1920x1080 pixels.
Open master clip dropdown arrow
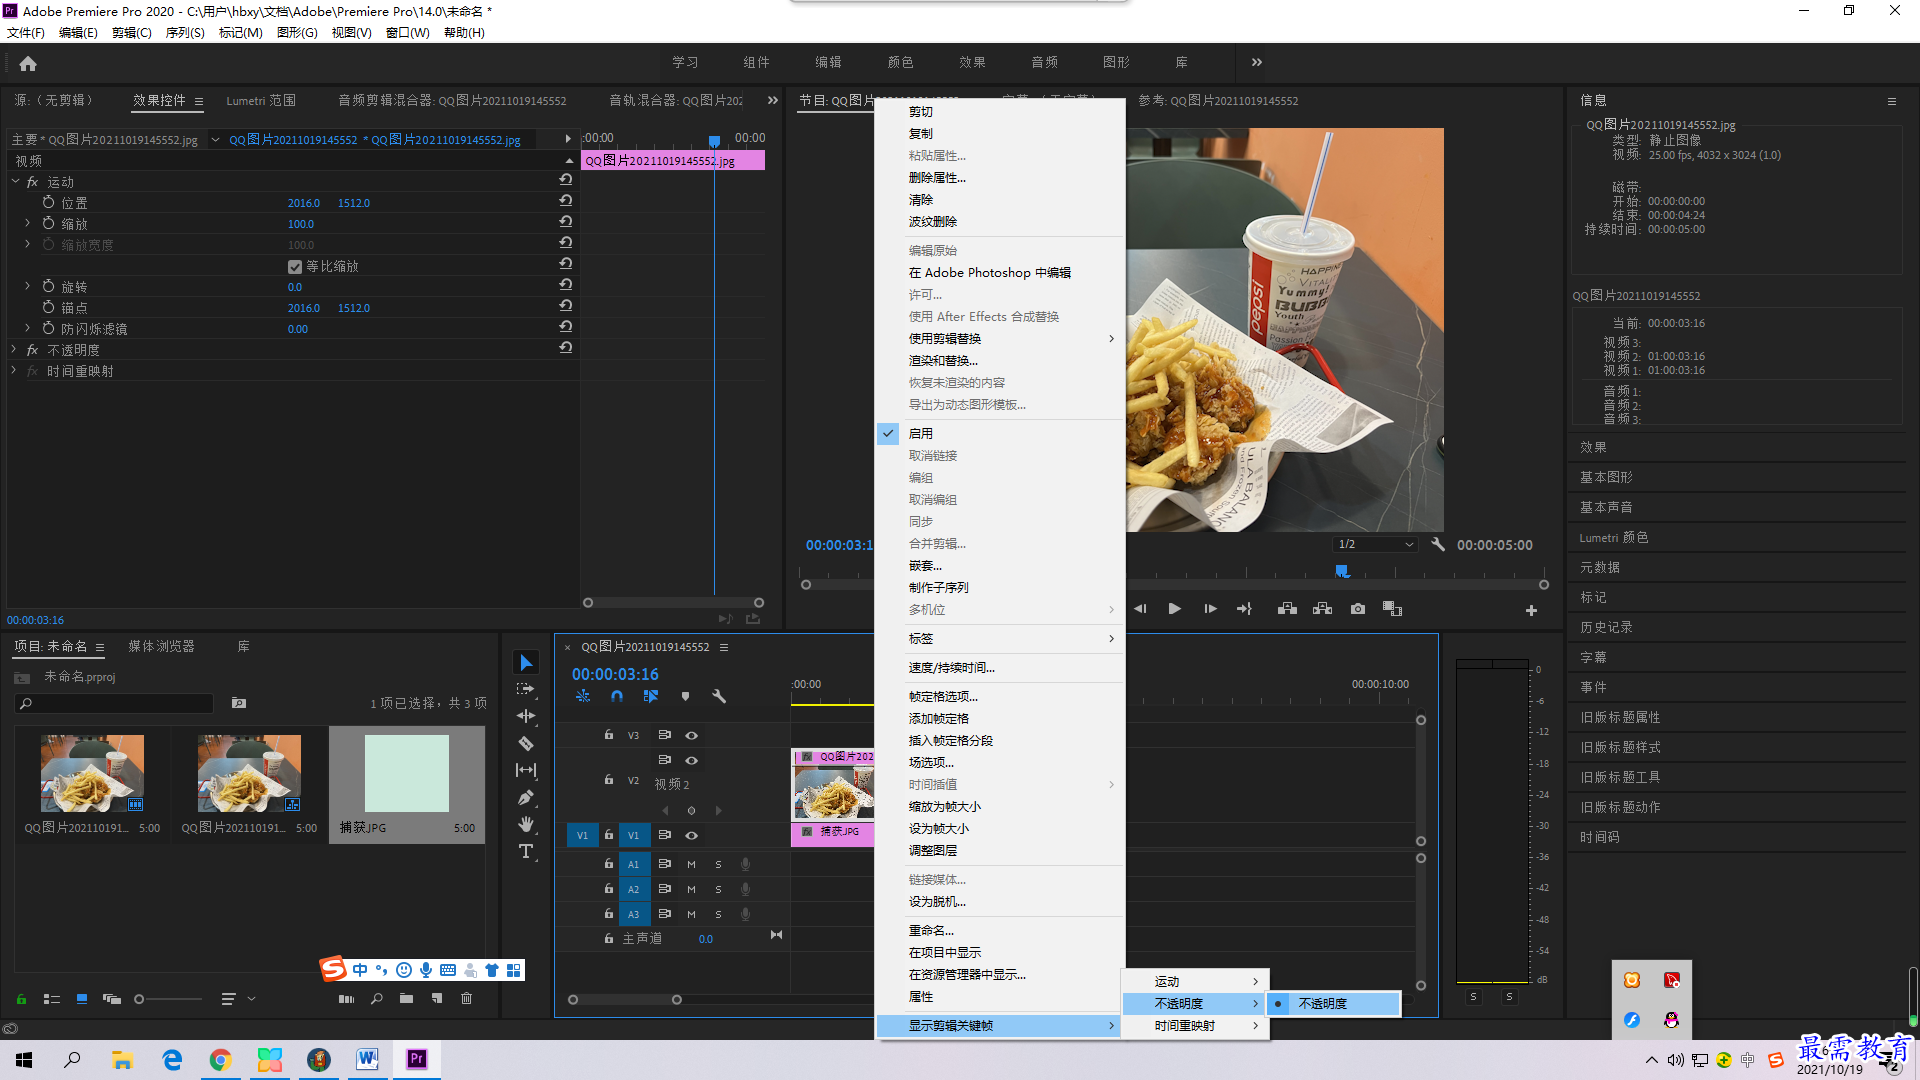tap(215, 140)
